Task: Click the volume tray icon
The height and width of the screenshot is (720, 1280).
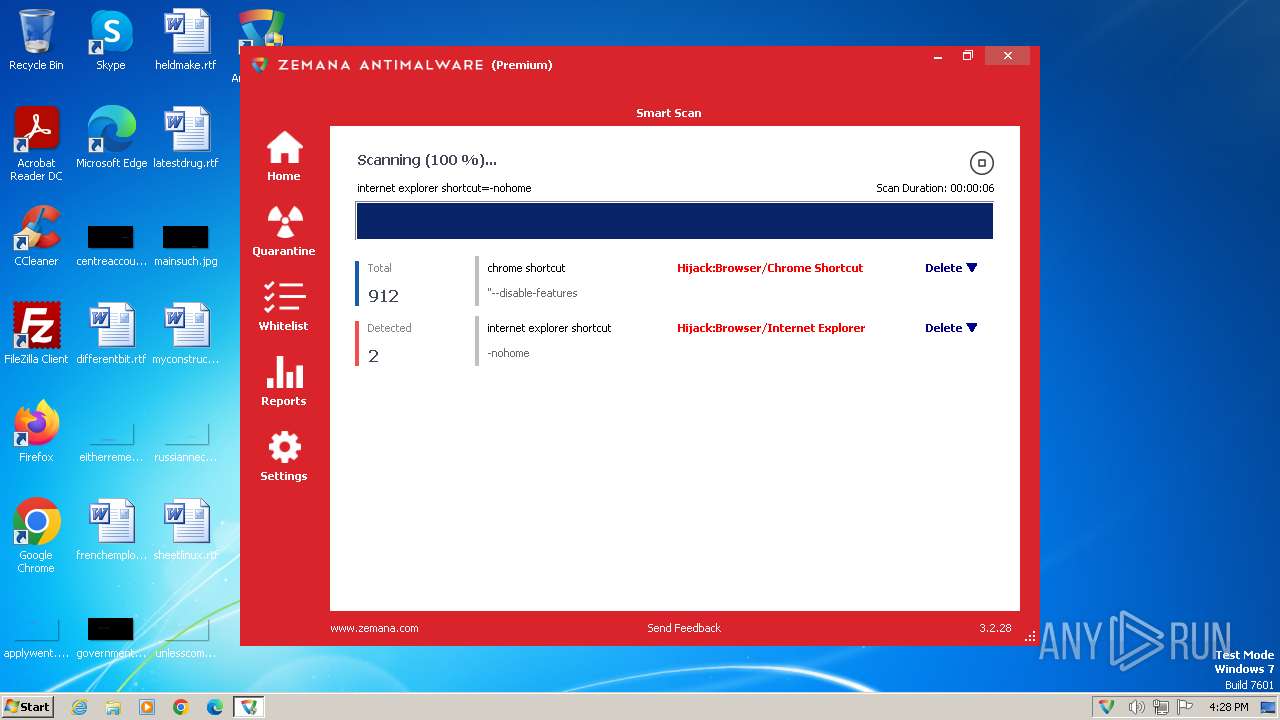Action: 1136,707
